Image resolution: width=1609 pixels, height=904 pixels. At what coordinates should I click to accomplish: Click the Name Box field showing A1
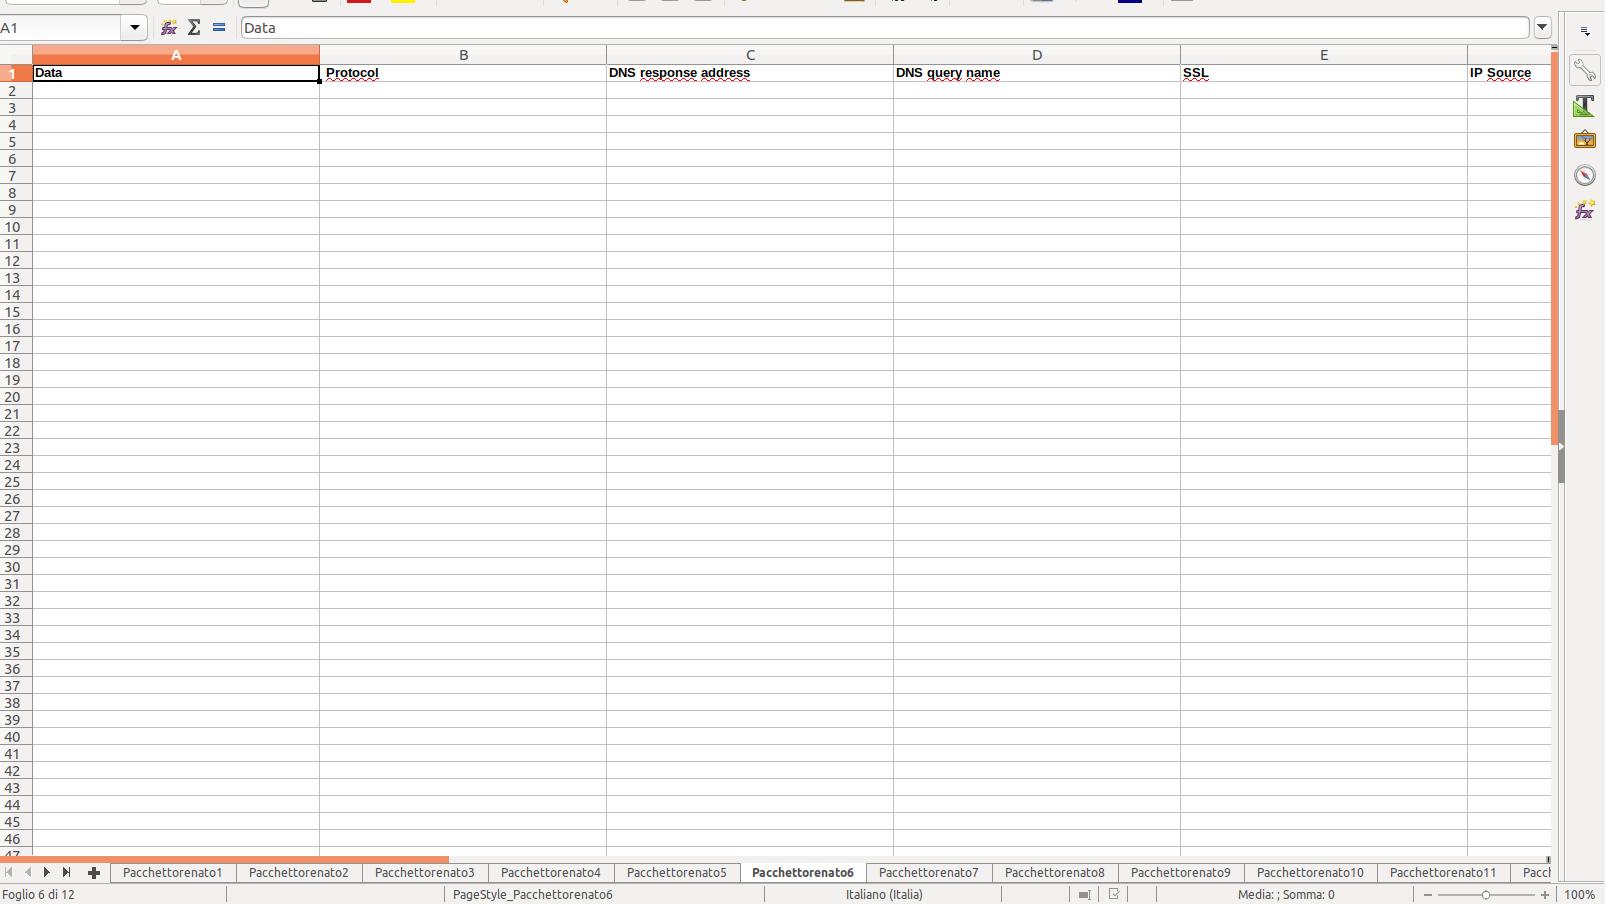pos(62,28)
